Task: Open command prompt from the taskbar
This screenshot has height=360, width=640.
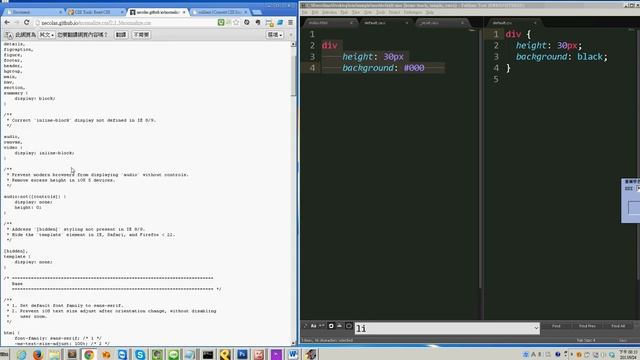Action: 208,354
